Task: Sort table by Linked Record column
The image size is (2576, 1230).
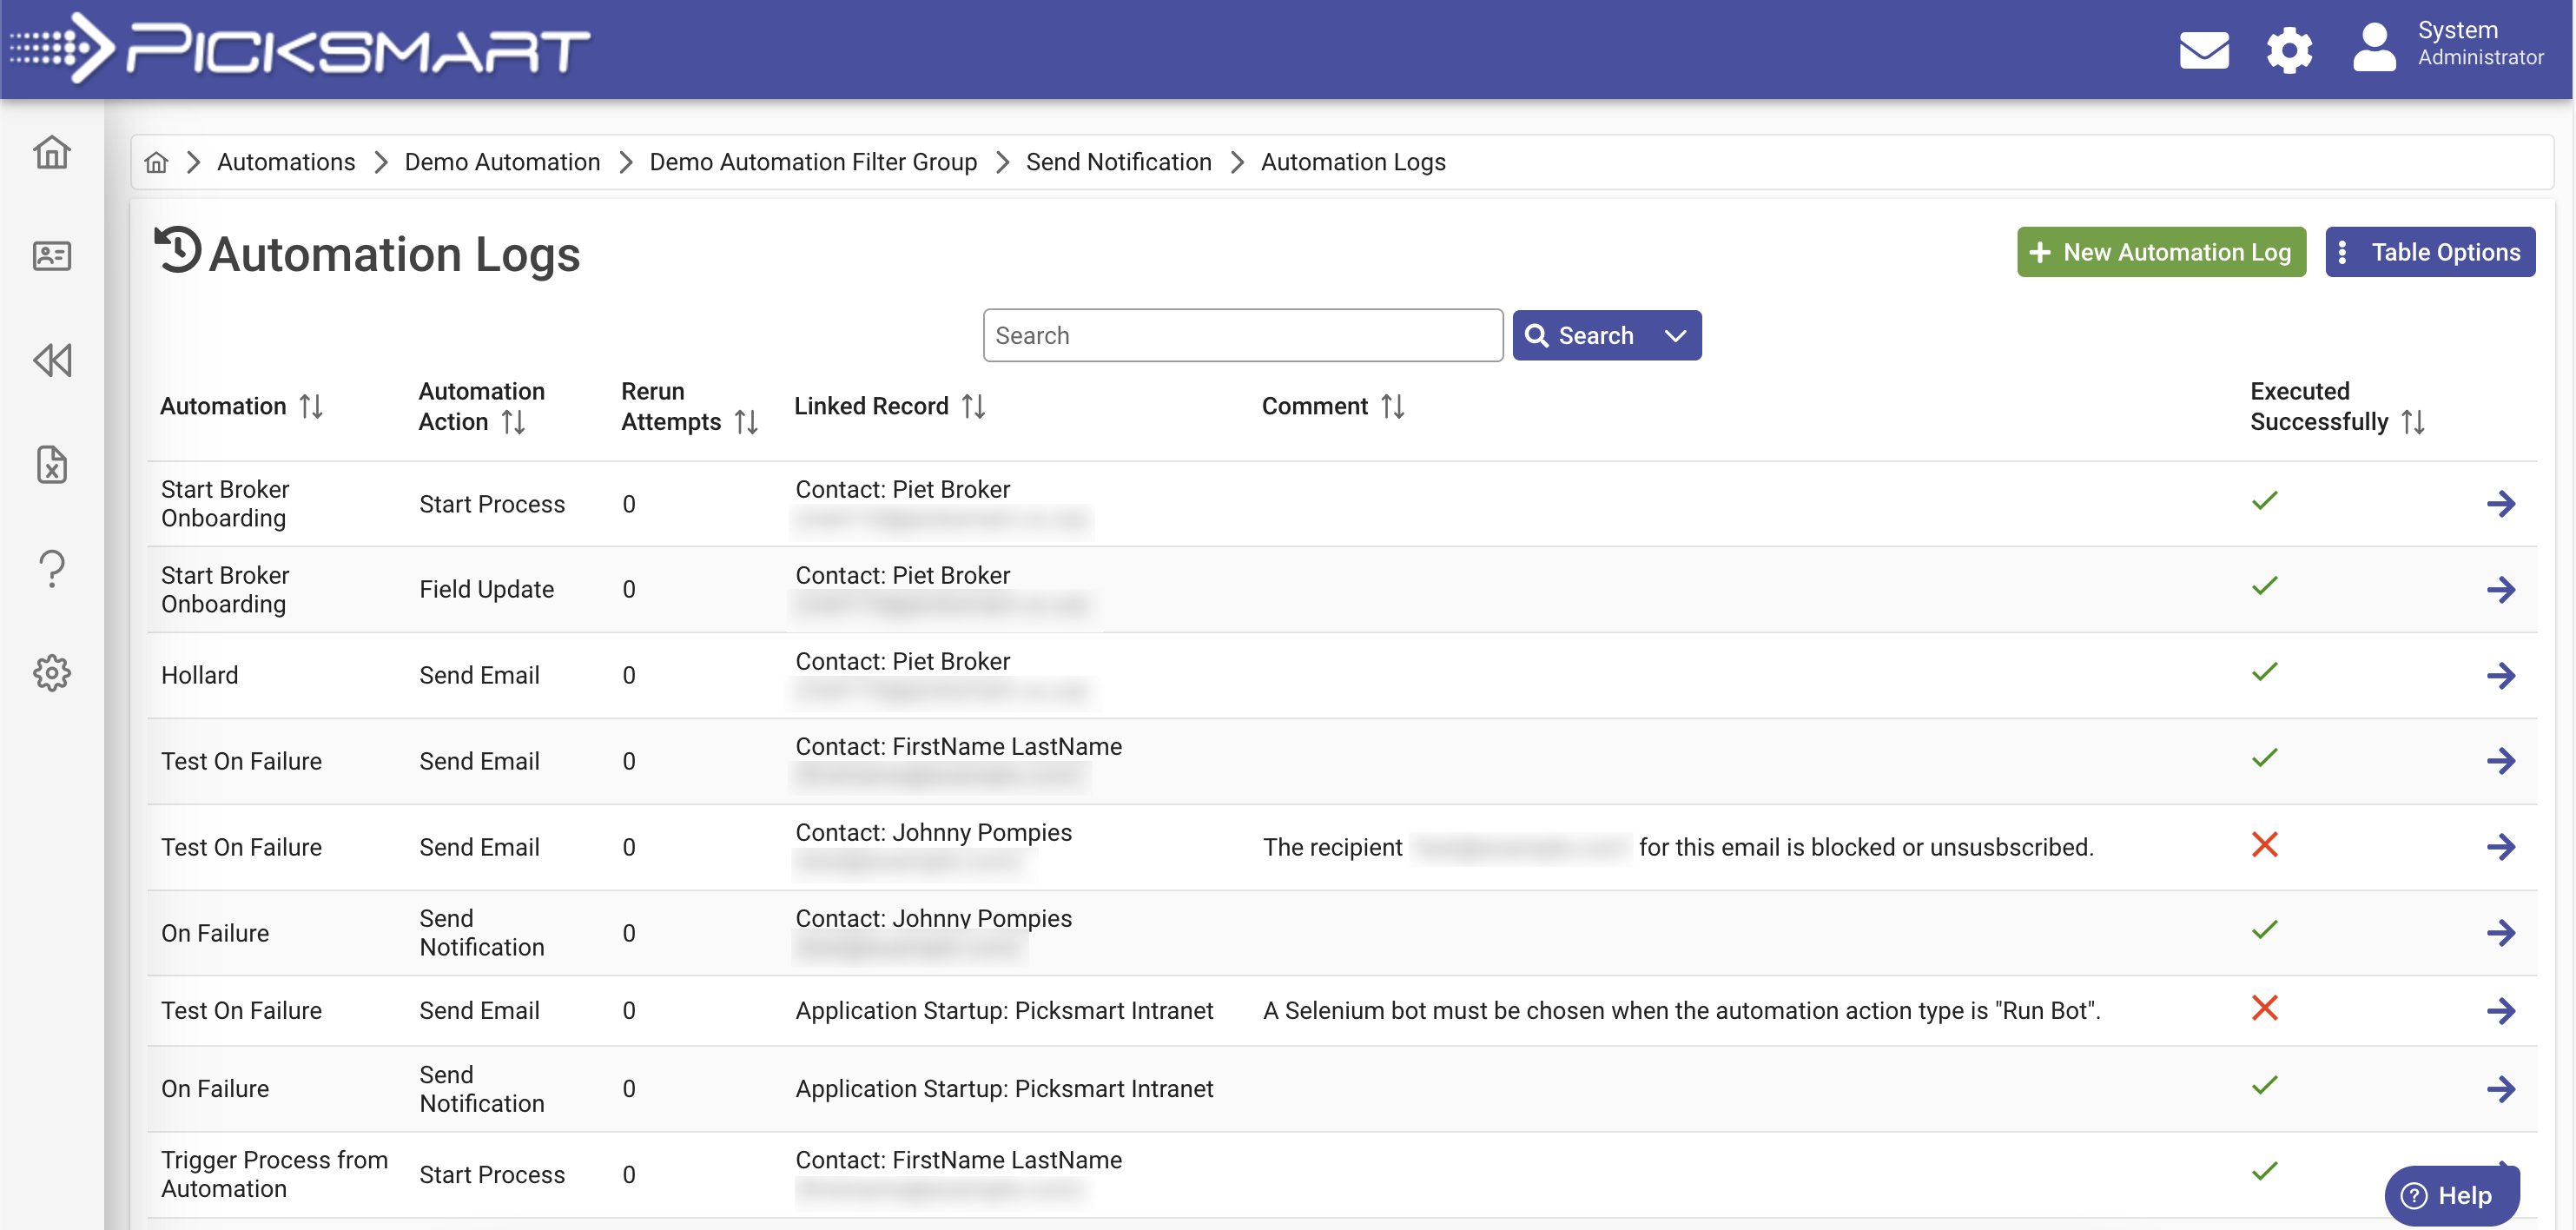Action: coord(973,406)
